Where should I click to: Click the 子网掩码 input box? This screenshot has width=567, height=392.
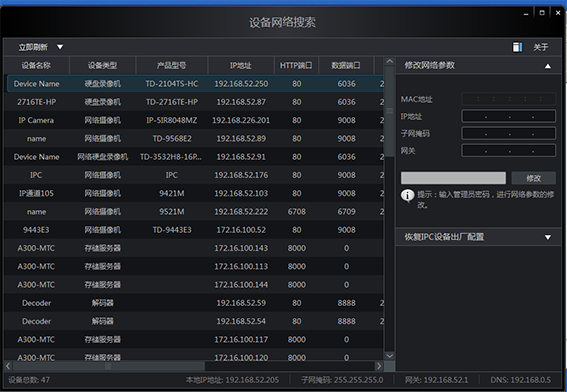pyautogui.click(x=508, y=133)
